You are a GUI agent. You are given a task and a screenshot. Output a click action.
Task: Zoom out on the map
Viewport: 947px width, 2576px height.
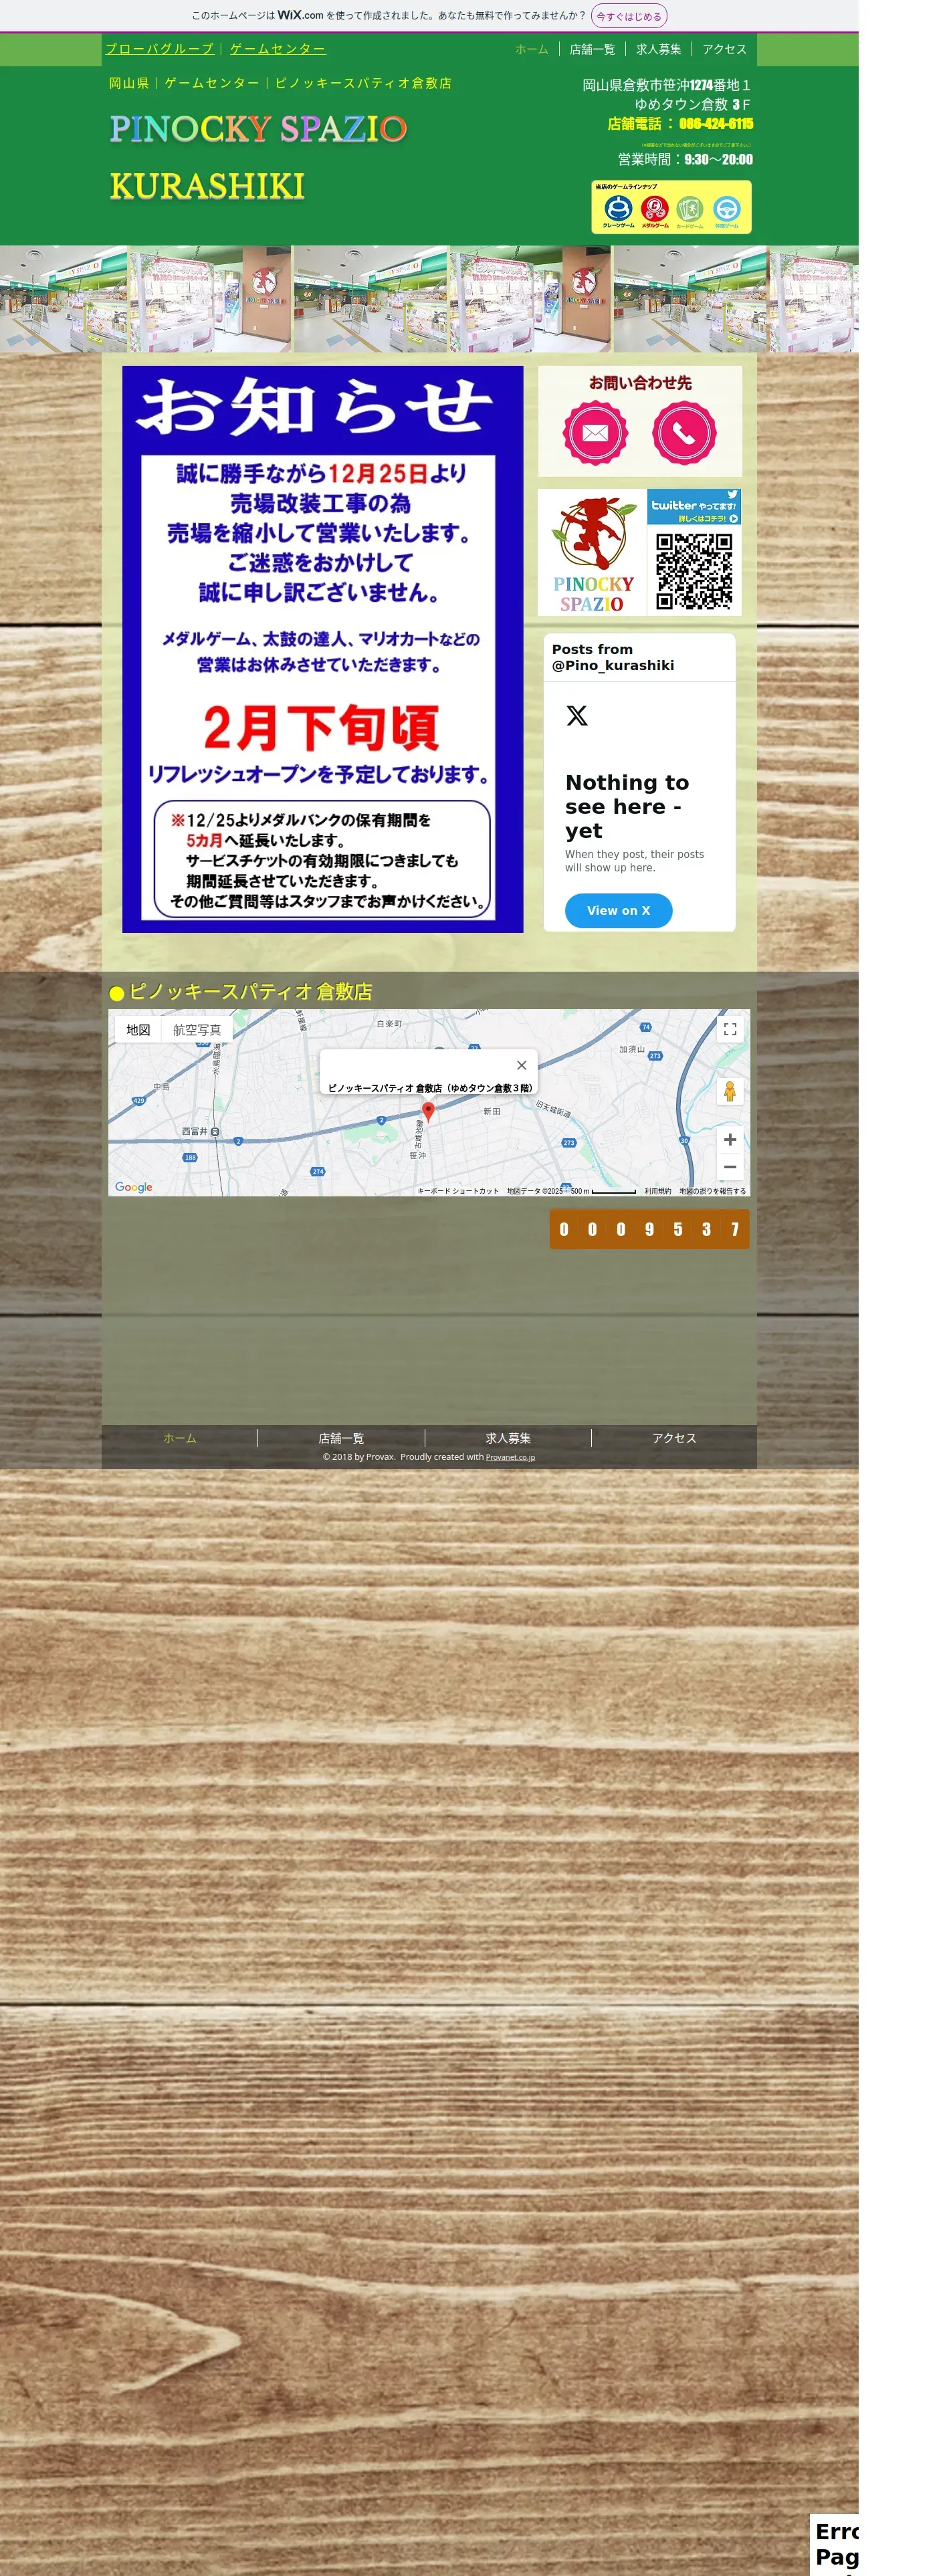[x=730, y=1167]
